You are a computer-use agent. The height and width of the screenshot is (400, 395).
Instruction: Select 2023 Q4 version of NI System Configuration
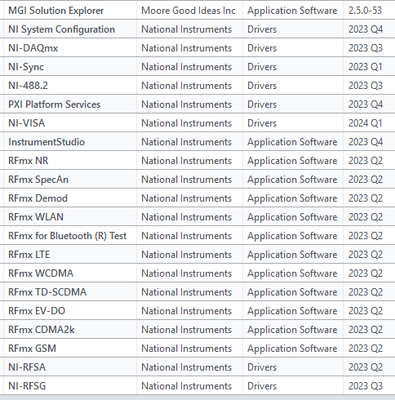coord(365,29)
